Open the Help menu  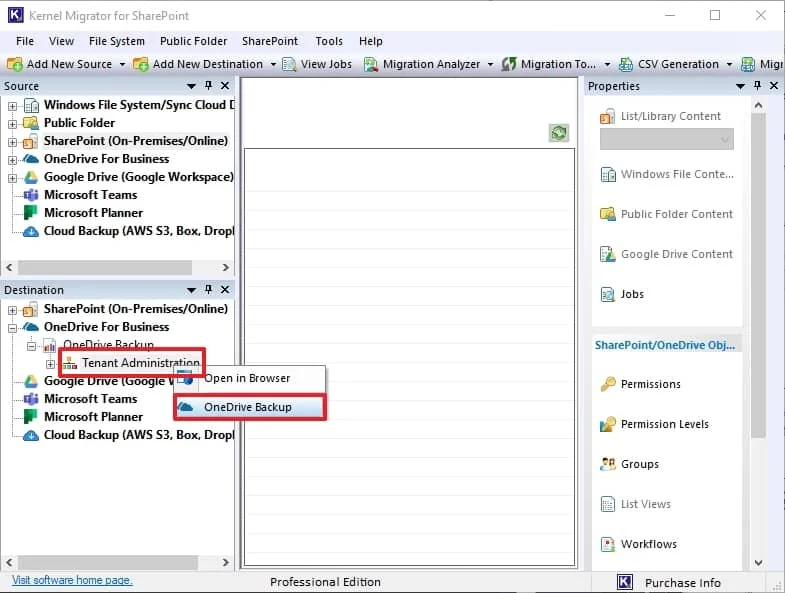tap(370, 41)
